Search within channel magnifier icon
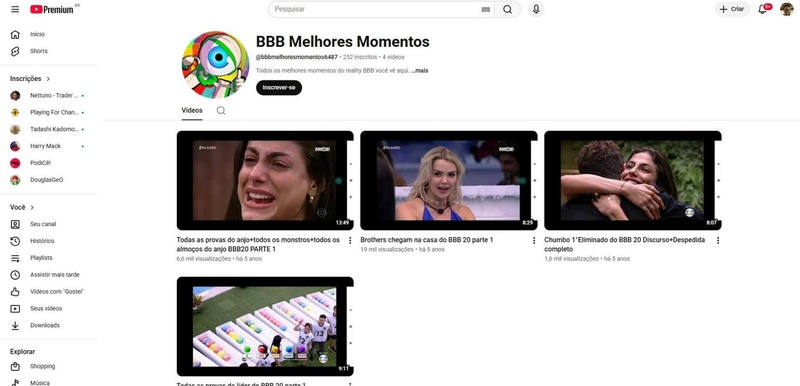 220,110
